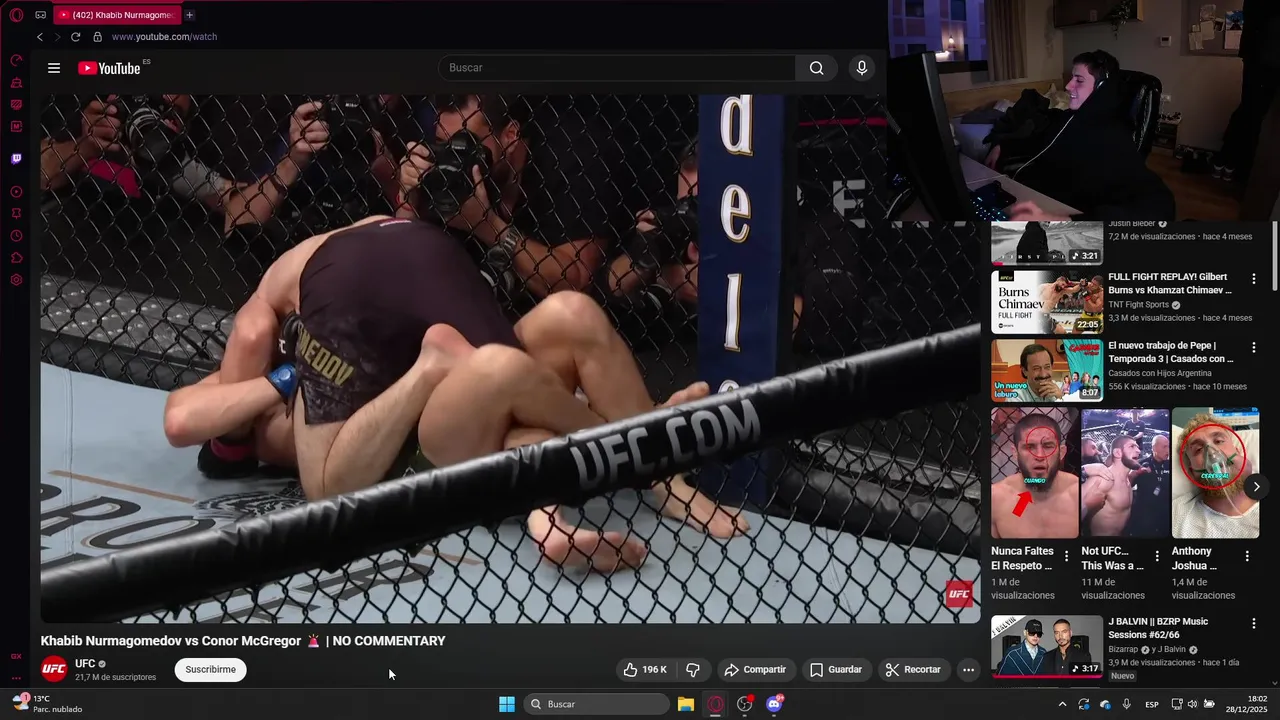This screenshot has height=720, width=1280.
Task: Click the video player to pause
Action: pyautogui.click(x=510, y=358)
